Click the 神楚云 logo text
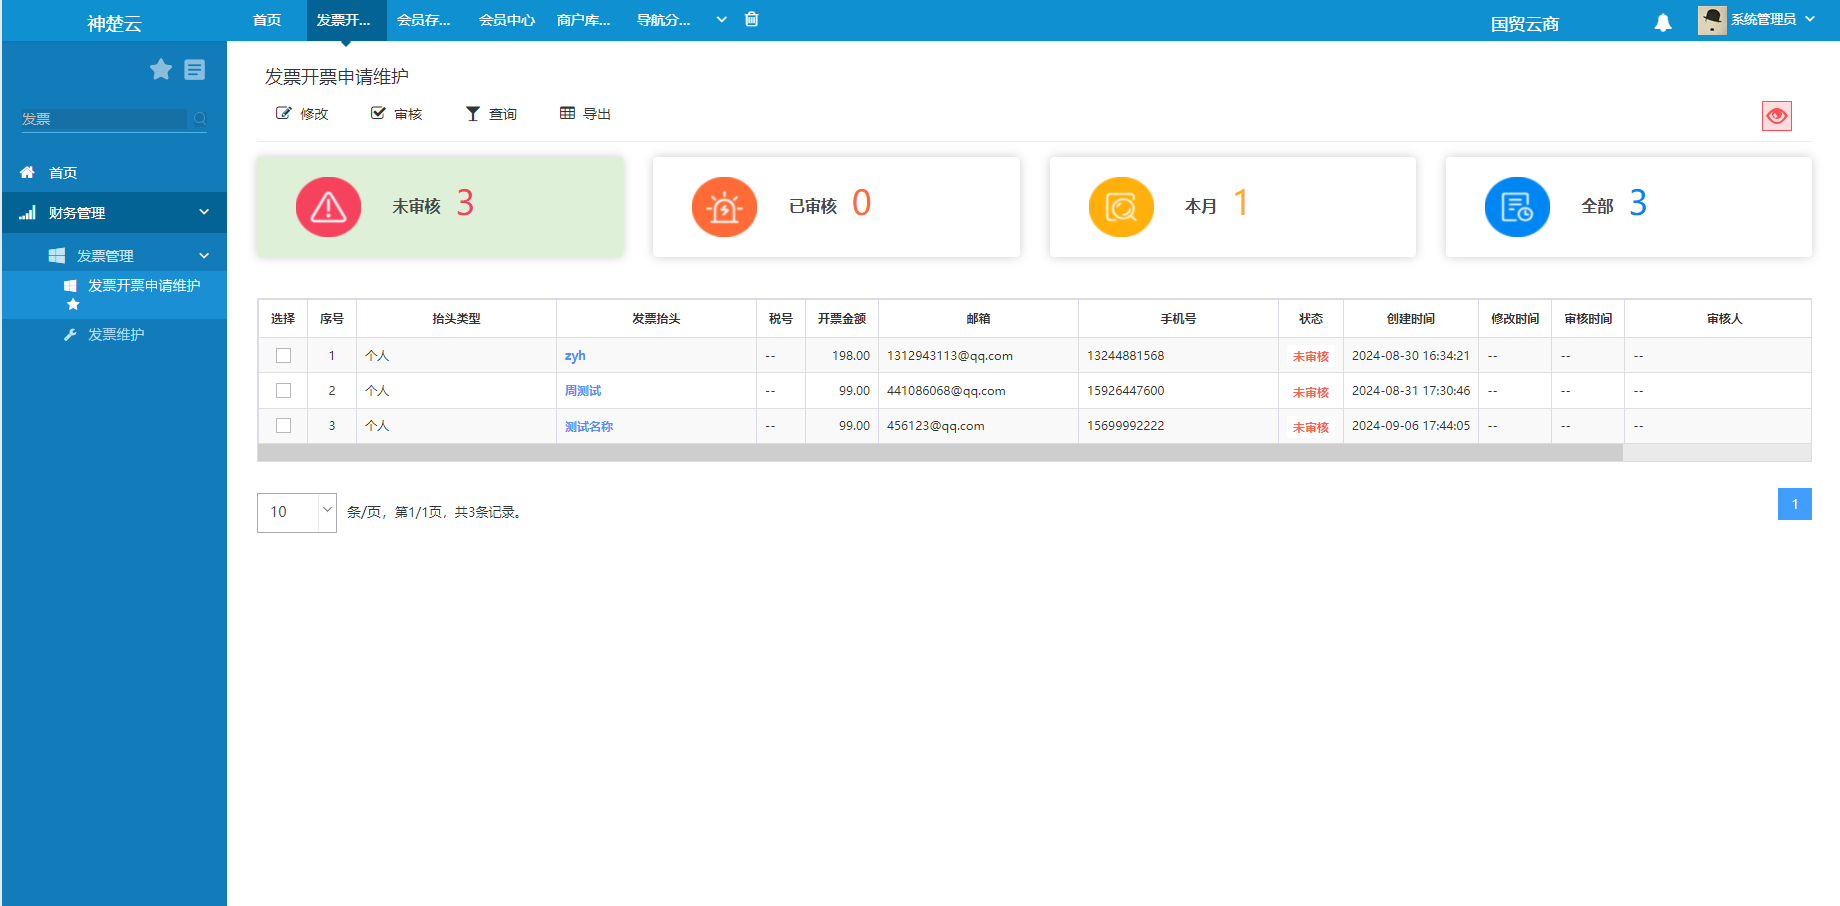The height and width of the screenshot is (906, 1840). [x=114, y=23]
